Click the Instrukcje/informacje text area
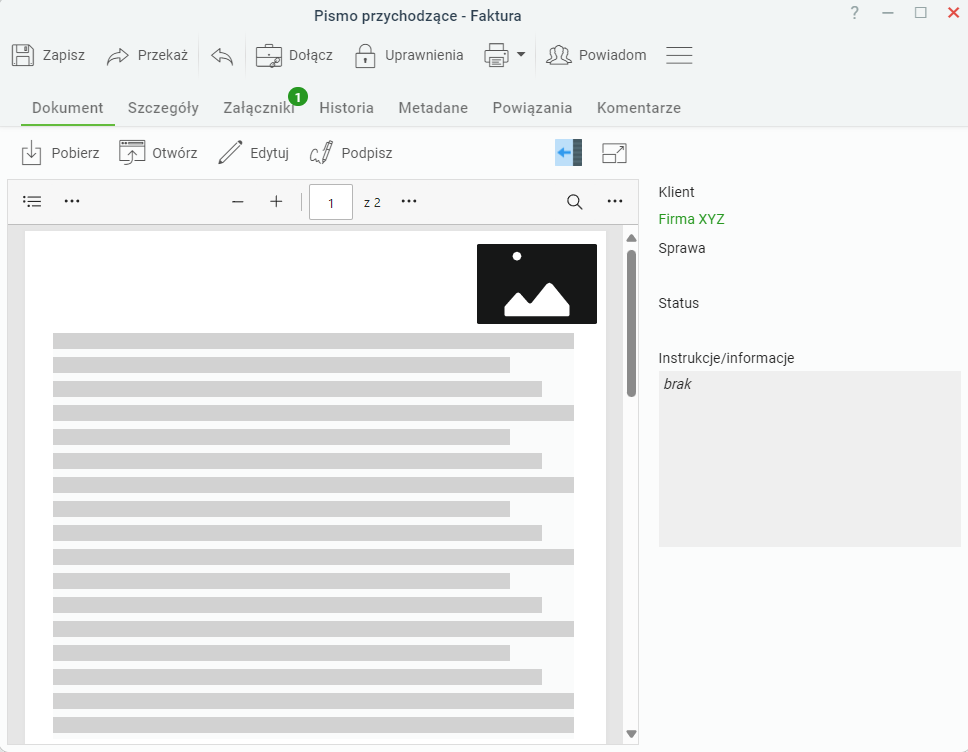This screenshot has height=752, width=968. click(809, 459)
